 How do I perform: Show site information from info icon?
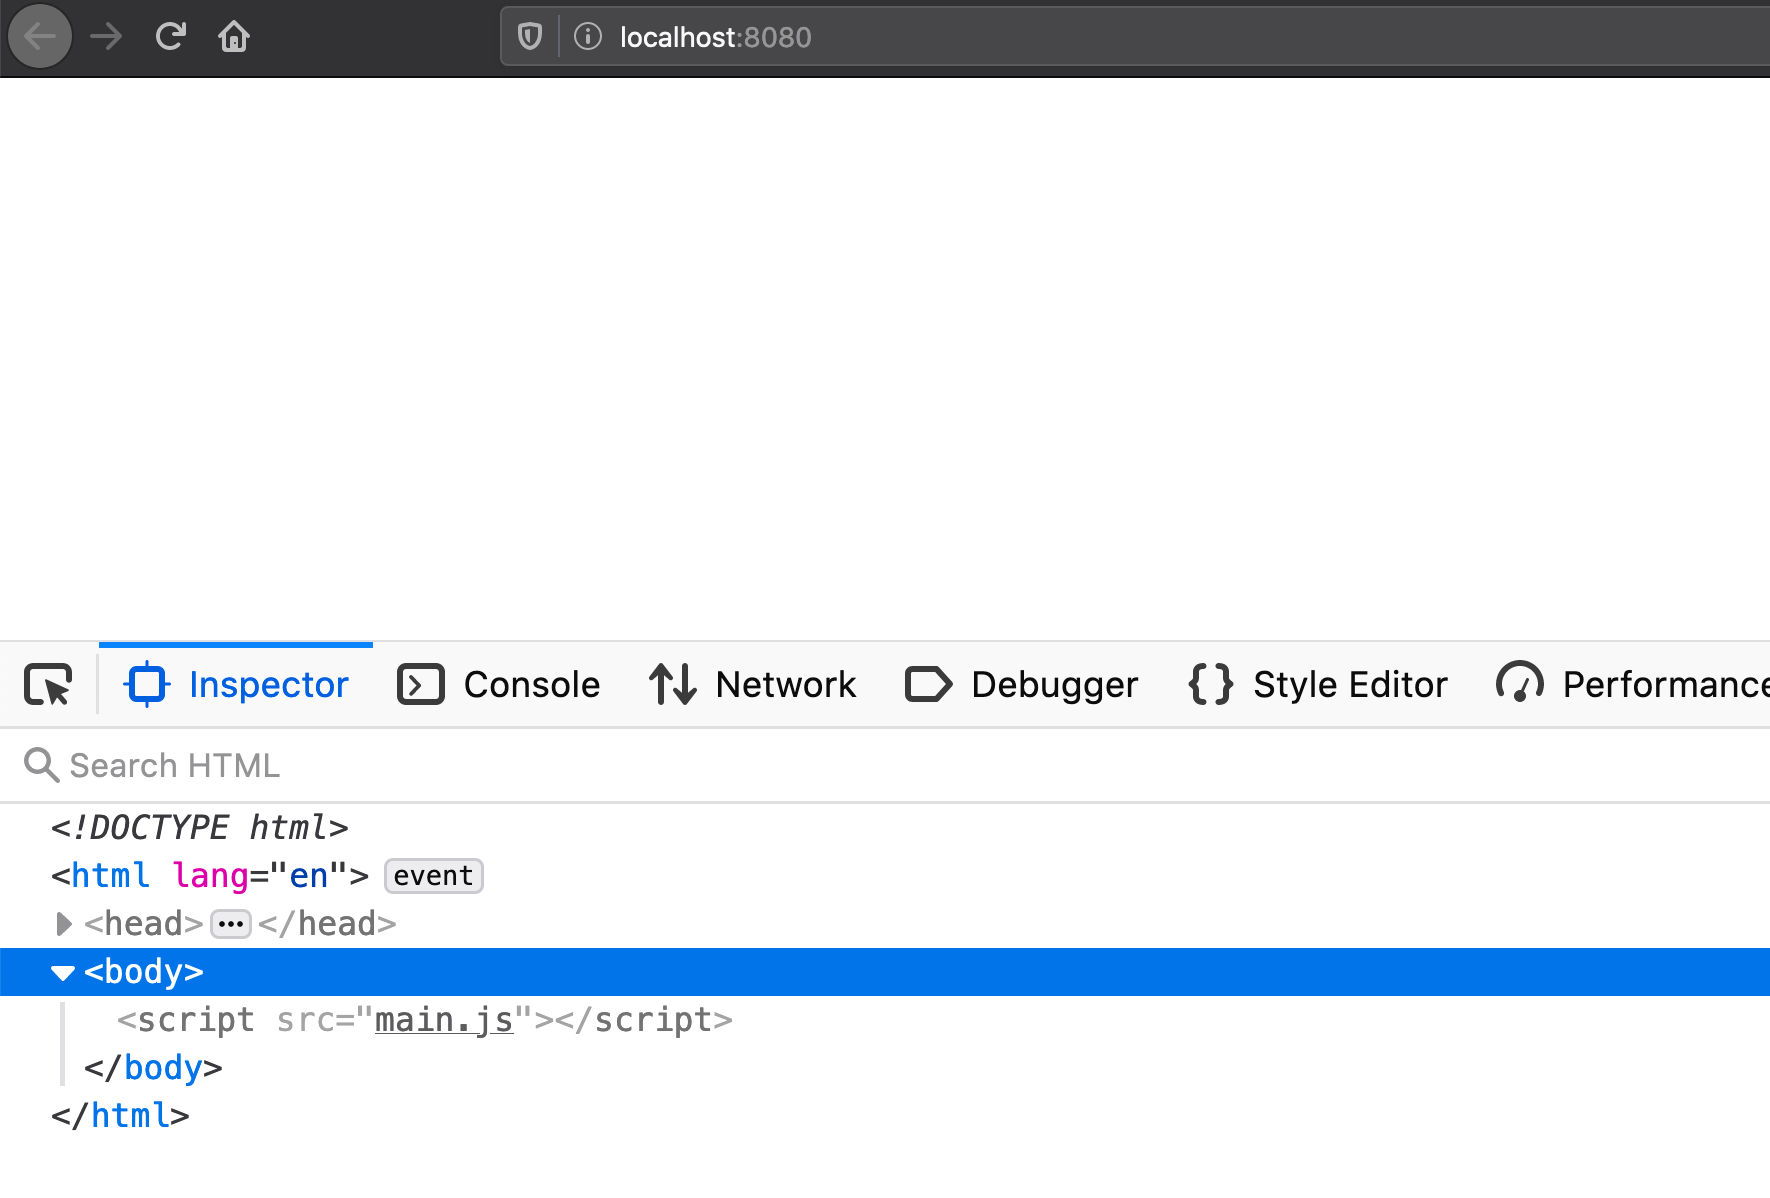pyautogui.click(x=588, y=37)
